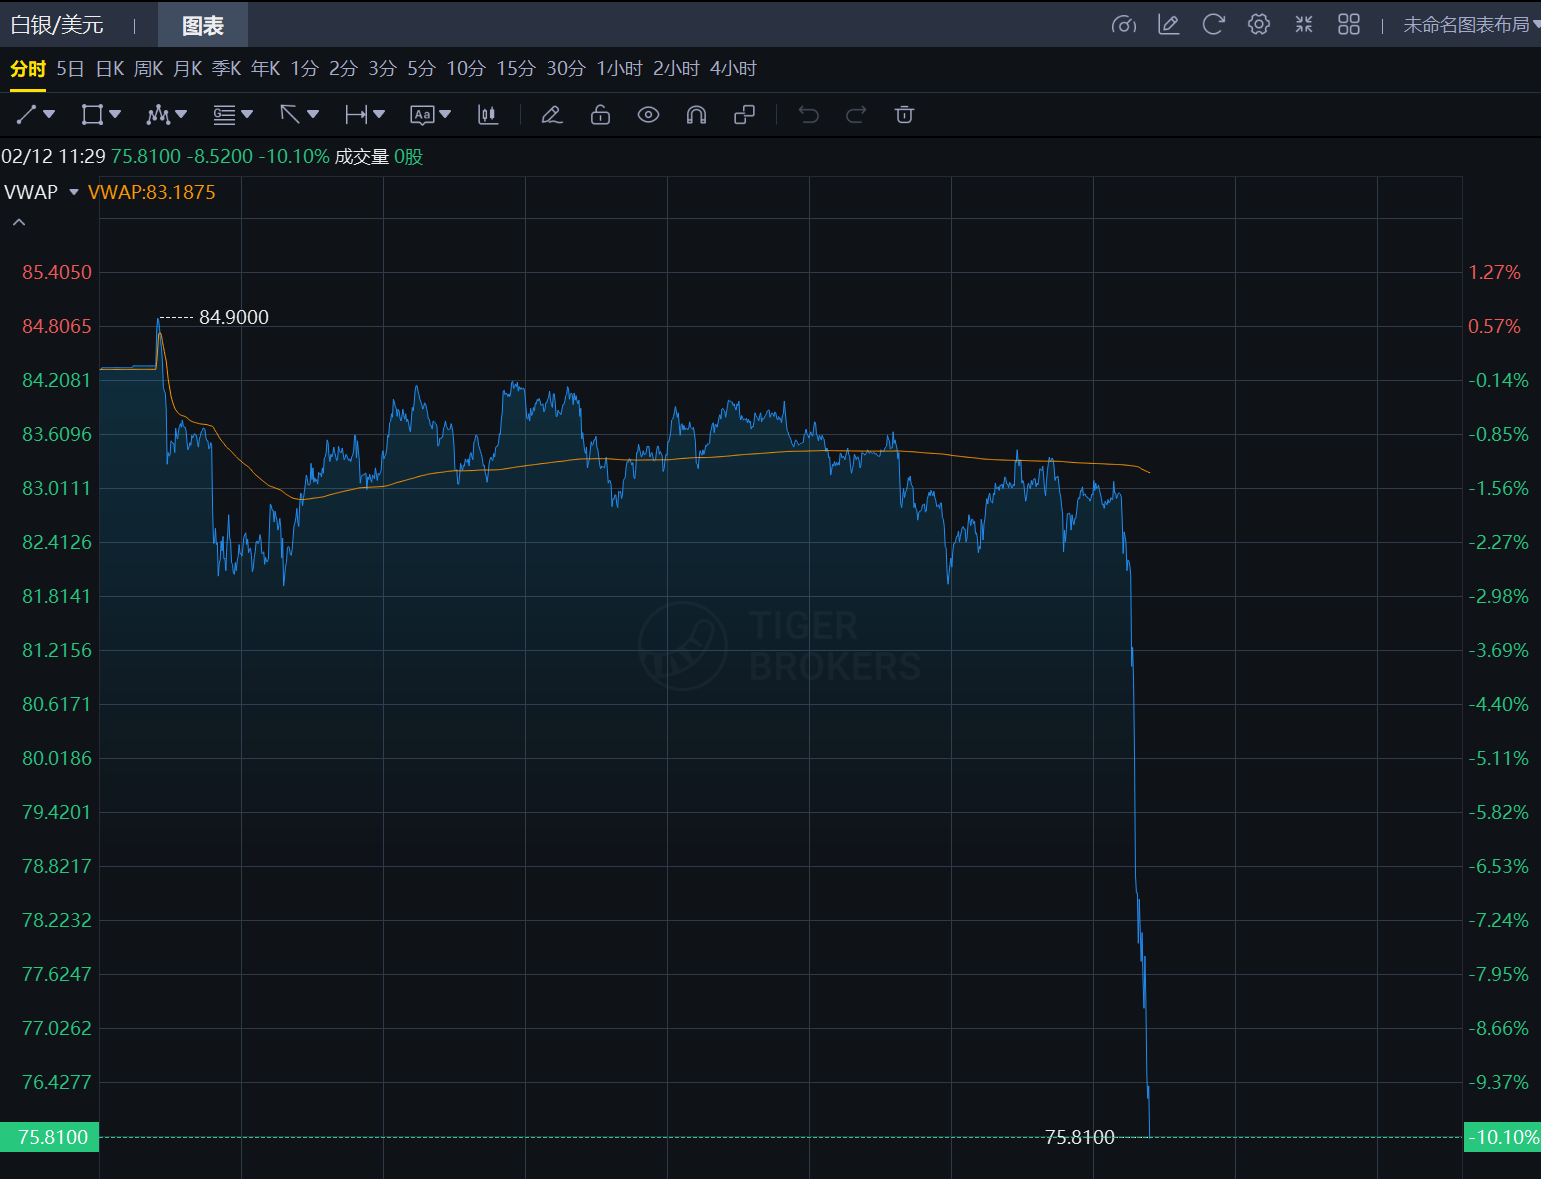
Task: Toggle drawing visibility with the eye icon
Action: (x=648, y=115)
